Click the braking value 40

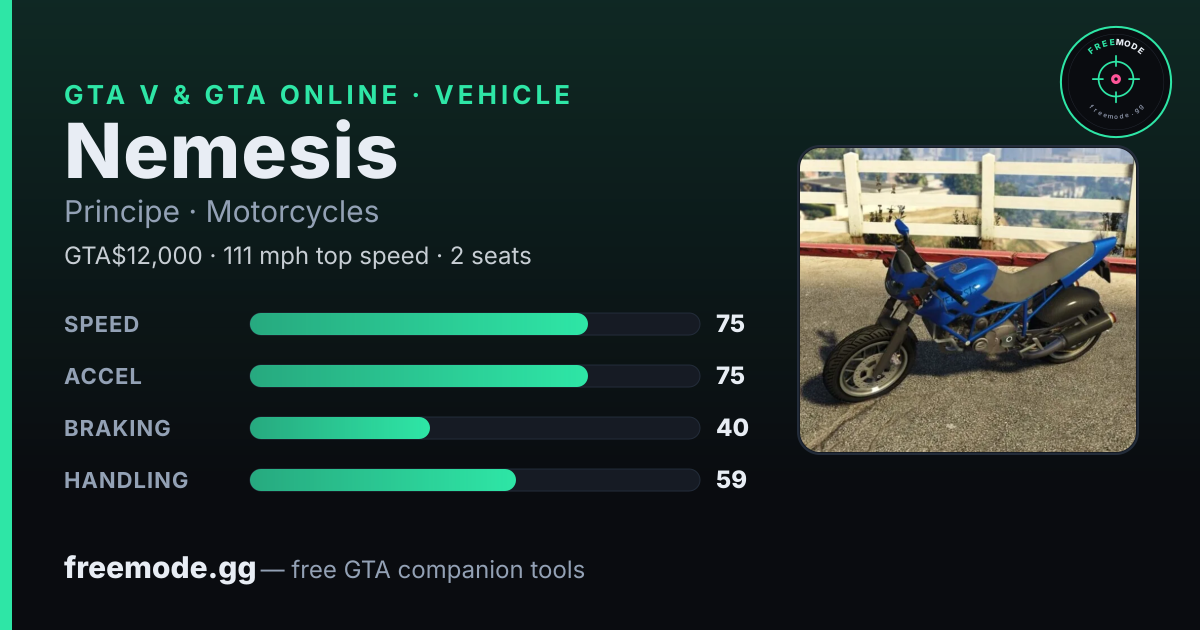click(x=732, y=428)
